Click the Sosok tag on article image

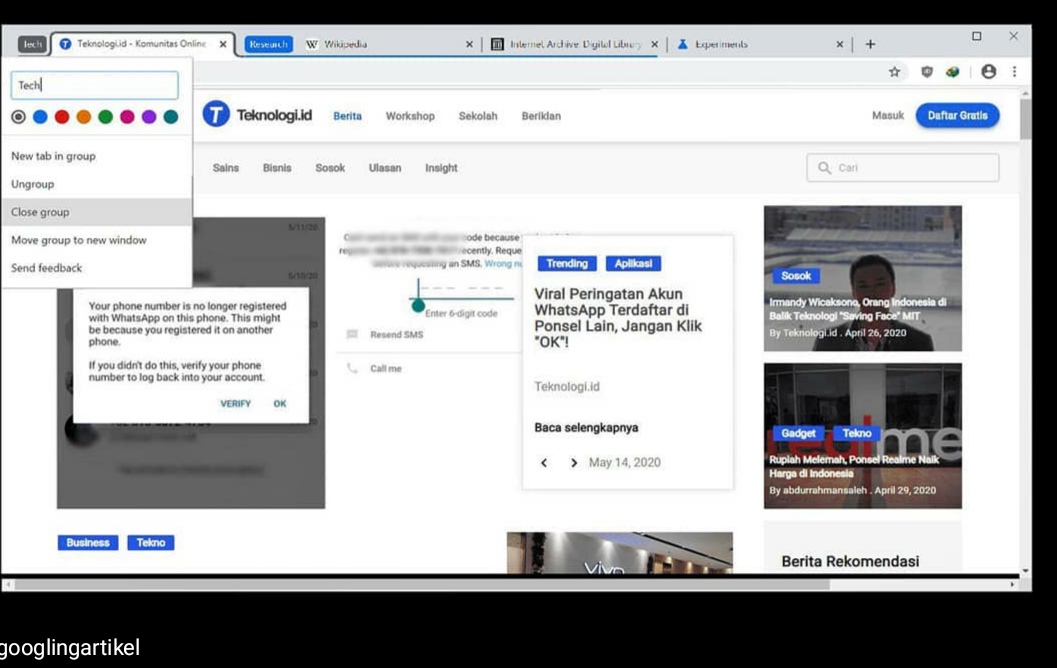click(x=796, y=276)
